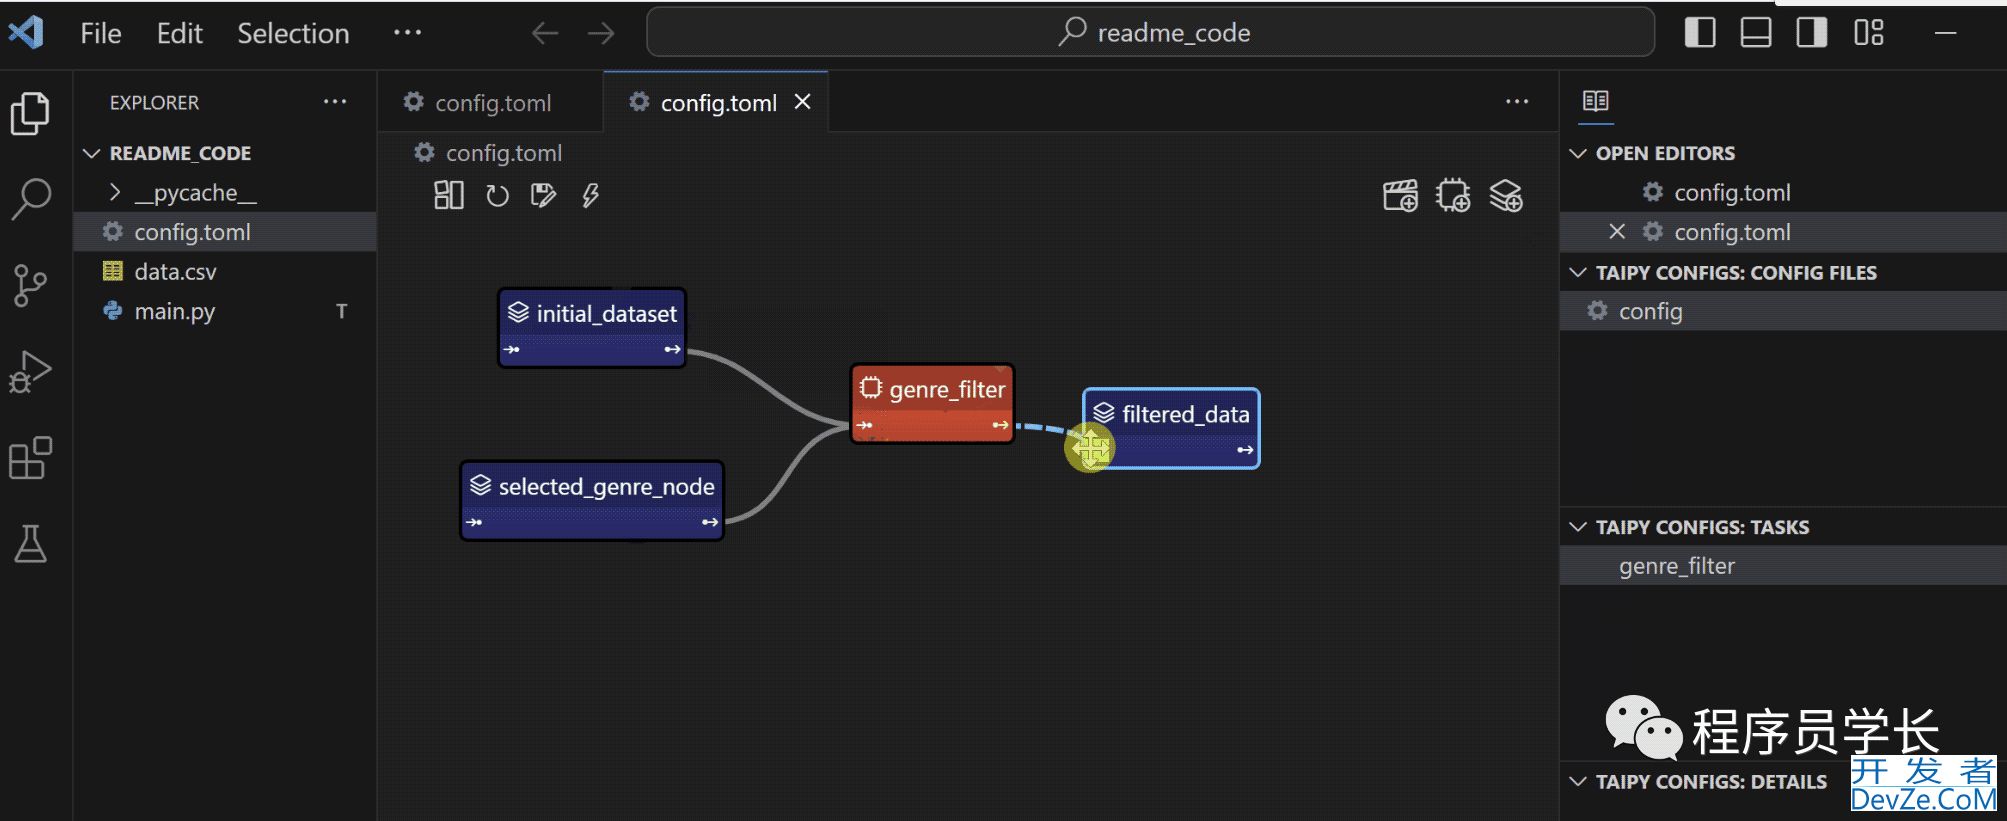This screenshot has height=821, width=2007.
Task: Click the VS Code logo icon
Action: click(x=26, y=33)
